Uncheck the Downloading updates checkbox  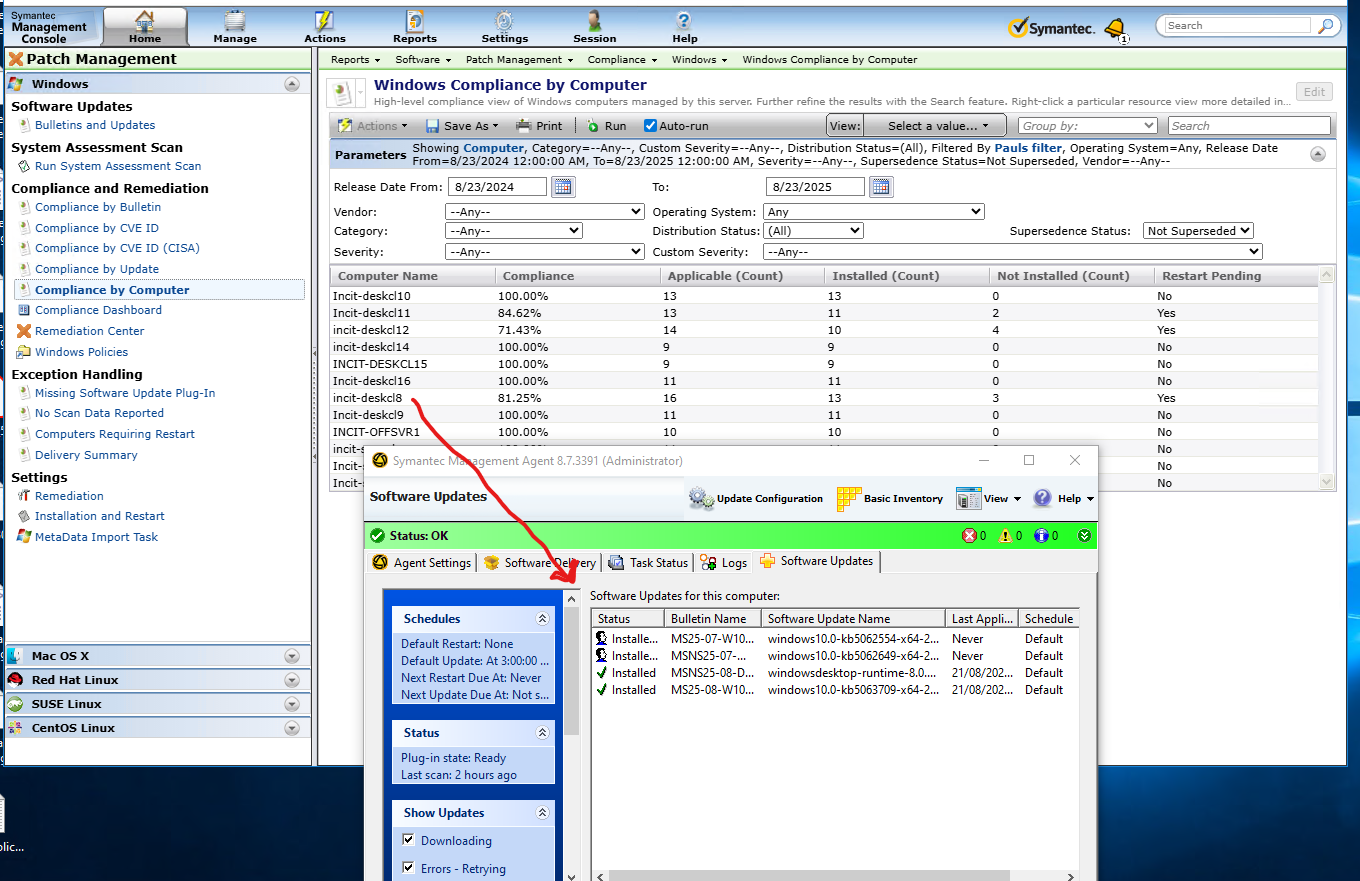click(408, 840)
